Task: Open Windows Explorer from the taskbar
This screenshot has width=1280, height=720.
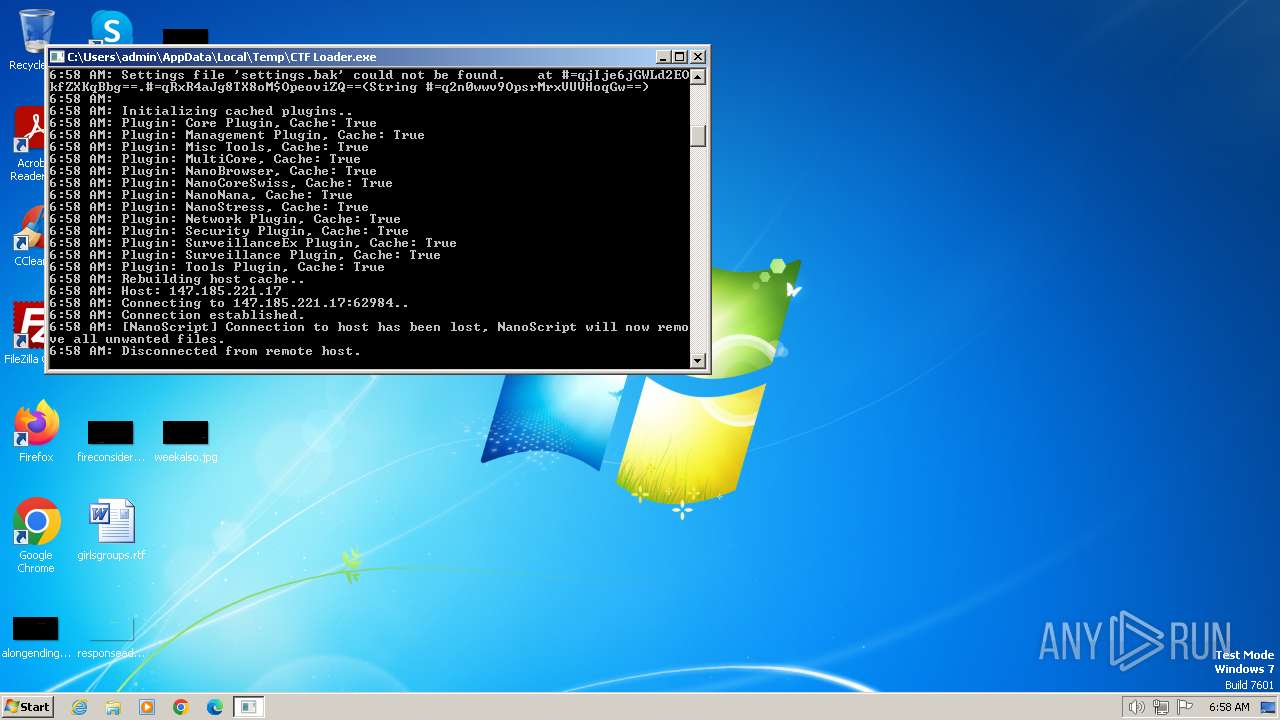Action: pyautogui.click(x=113, y=707)
